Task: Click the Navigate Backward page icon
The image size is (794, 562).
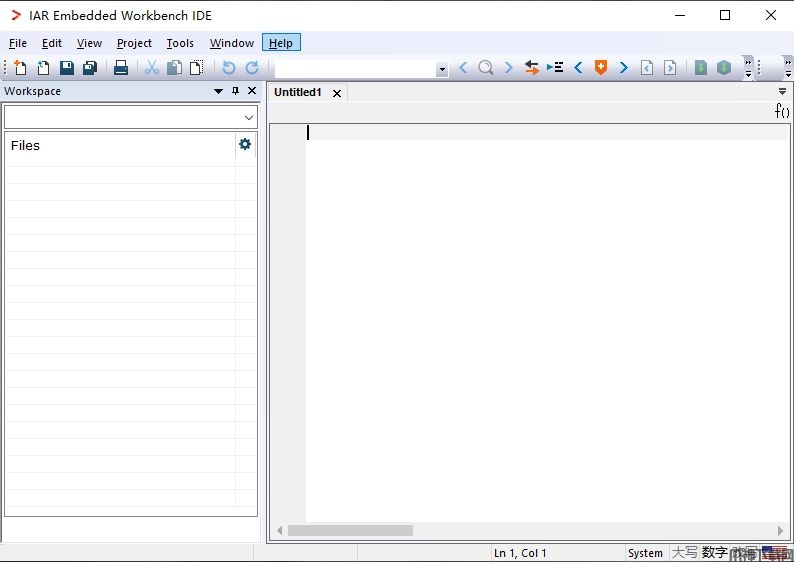Action: [647, 67]
